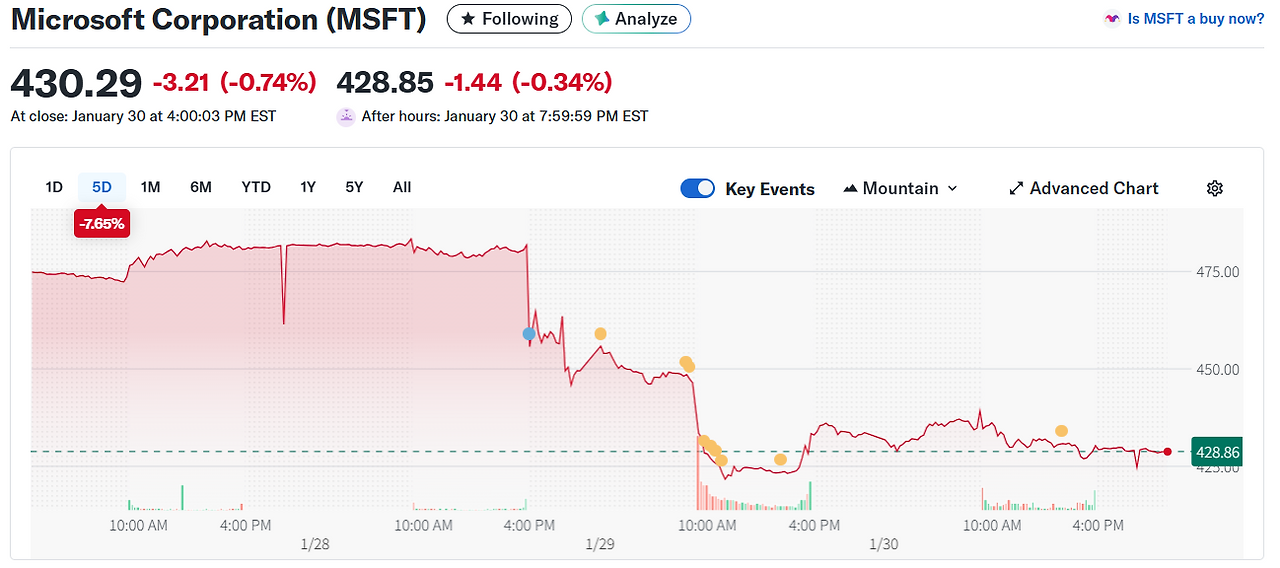Click the star icon in Following
The width and height of the screenshot is (1280, 568).
pyautogui.click(x=467, y=19)
